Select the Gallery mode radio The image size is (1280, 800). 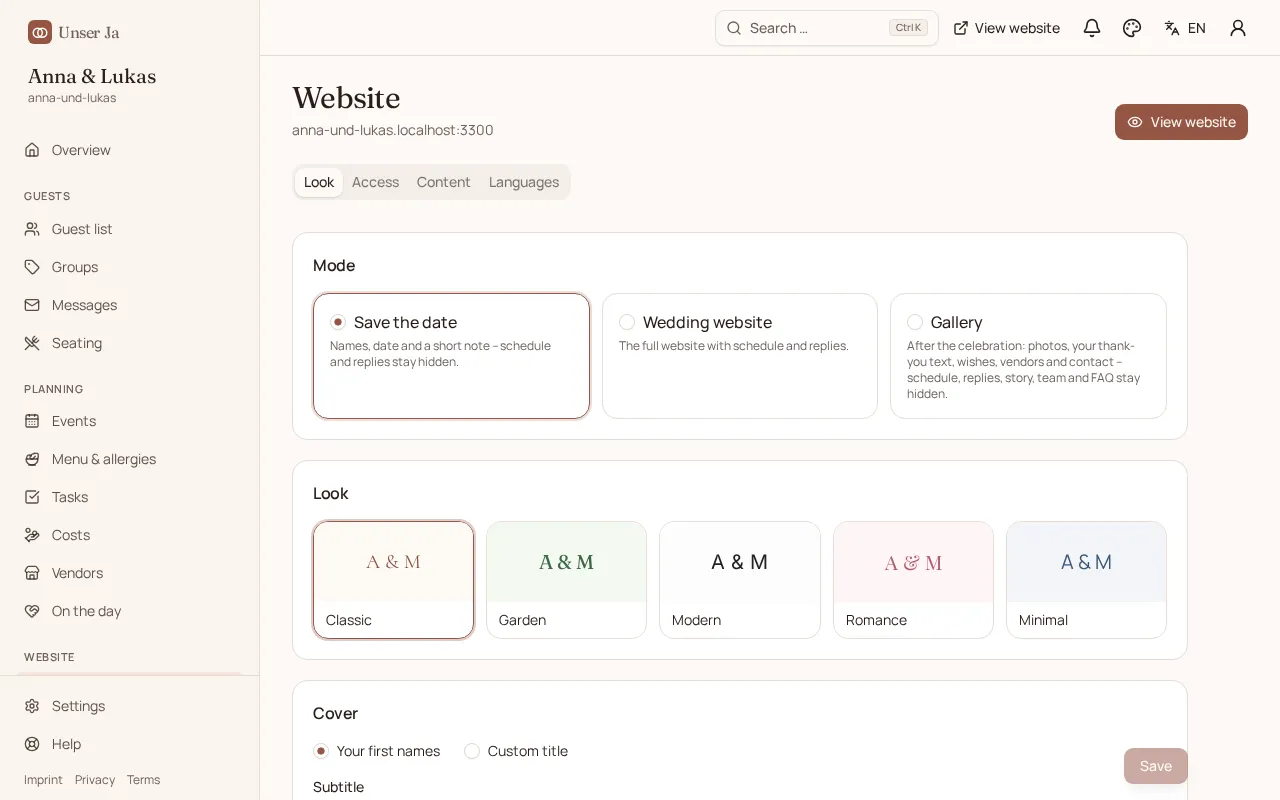pos(915,322)
